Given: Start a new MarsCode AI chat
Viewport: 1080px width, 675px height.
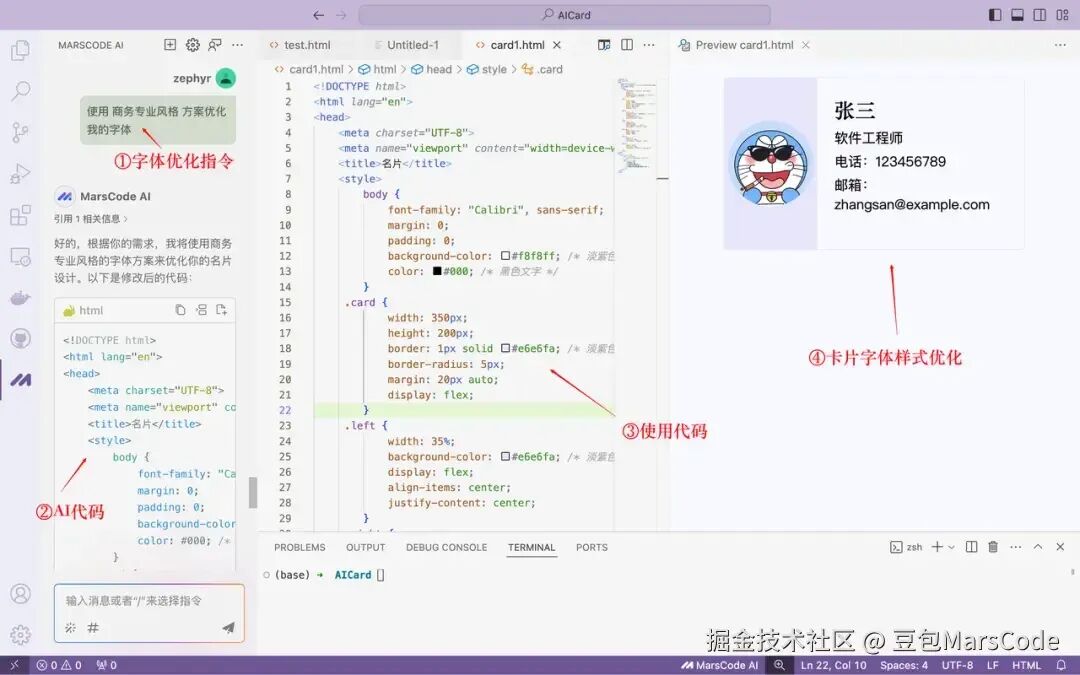Looking at the screenshot, I should (169, 45).
